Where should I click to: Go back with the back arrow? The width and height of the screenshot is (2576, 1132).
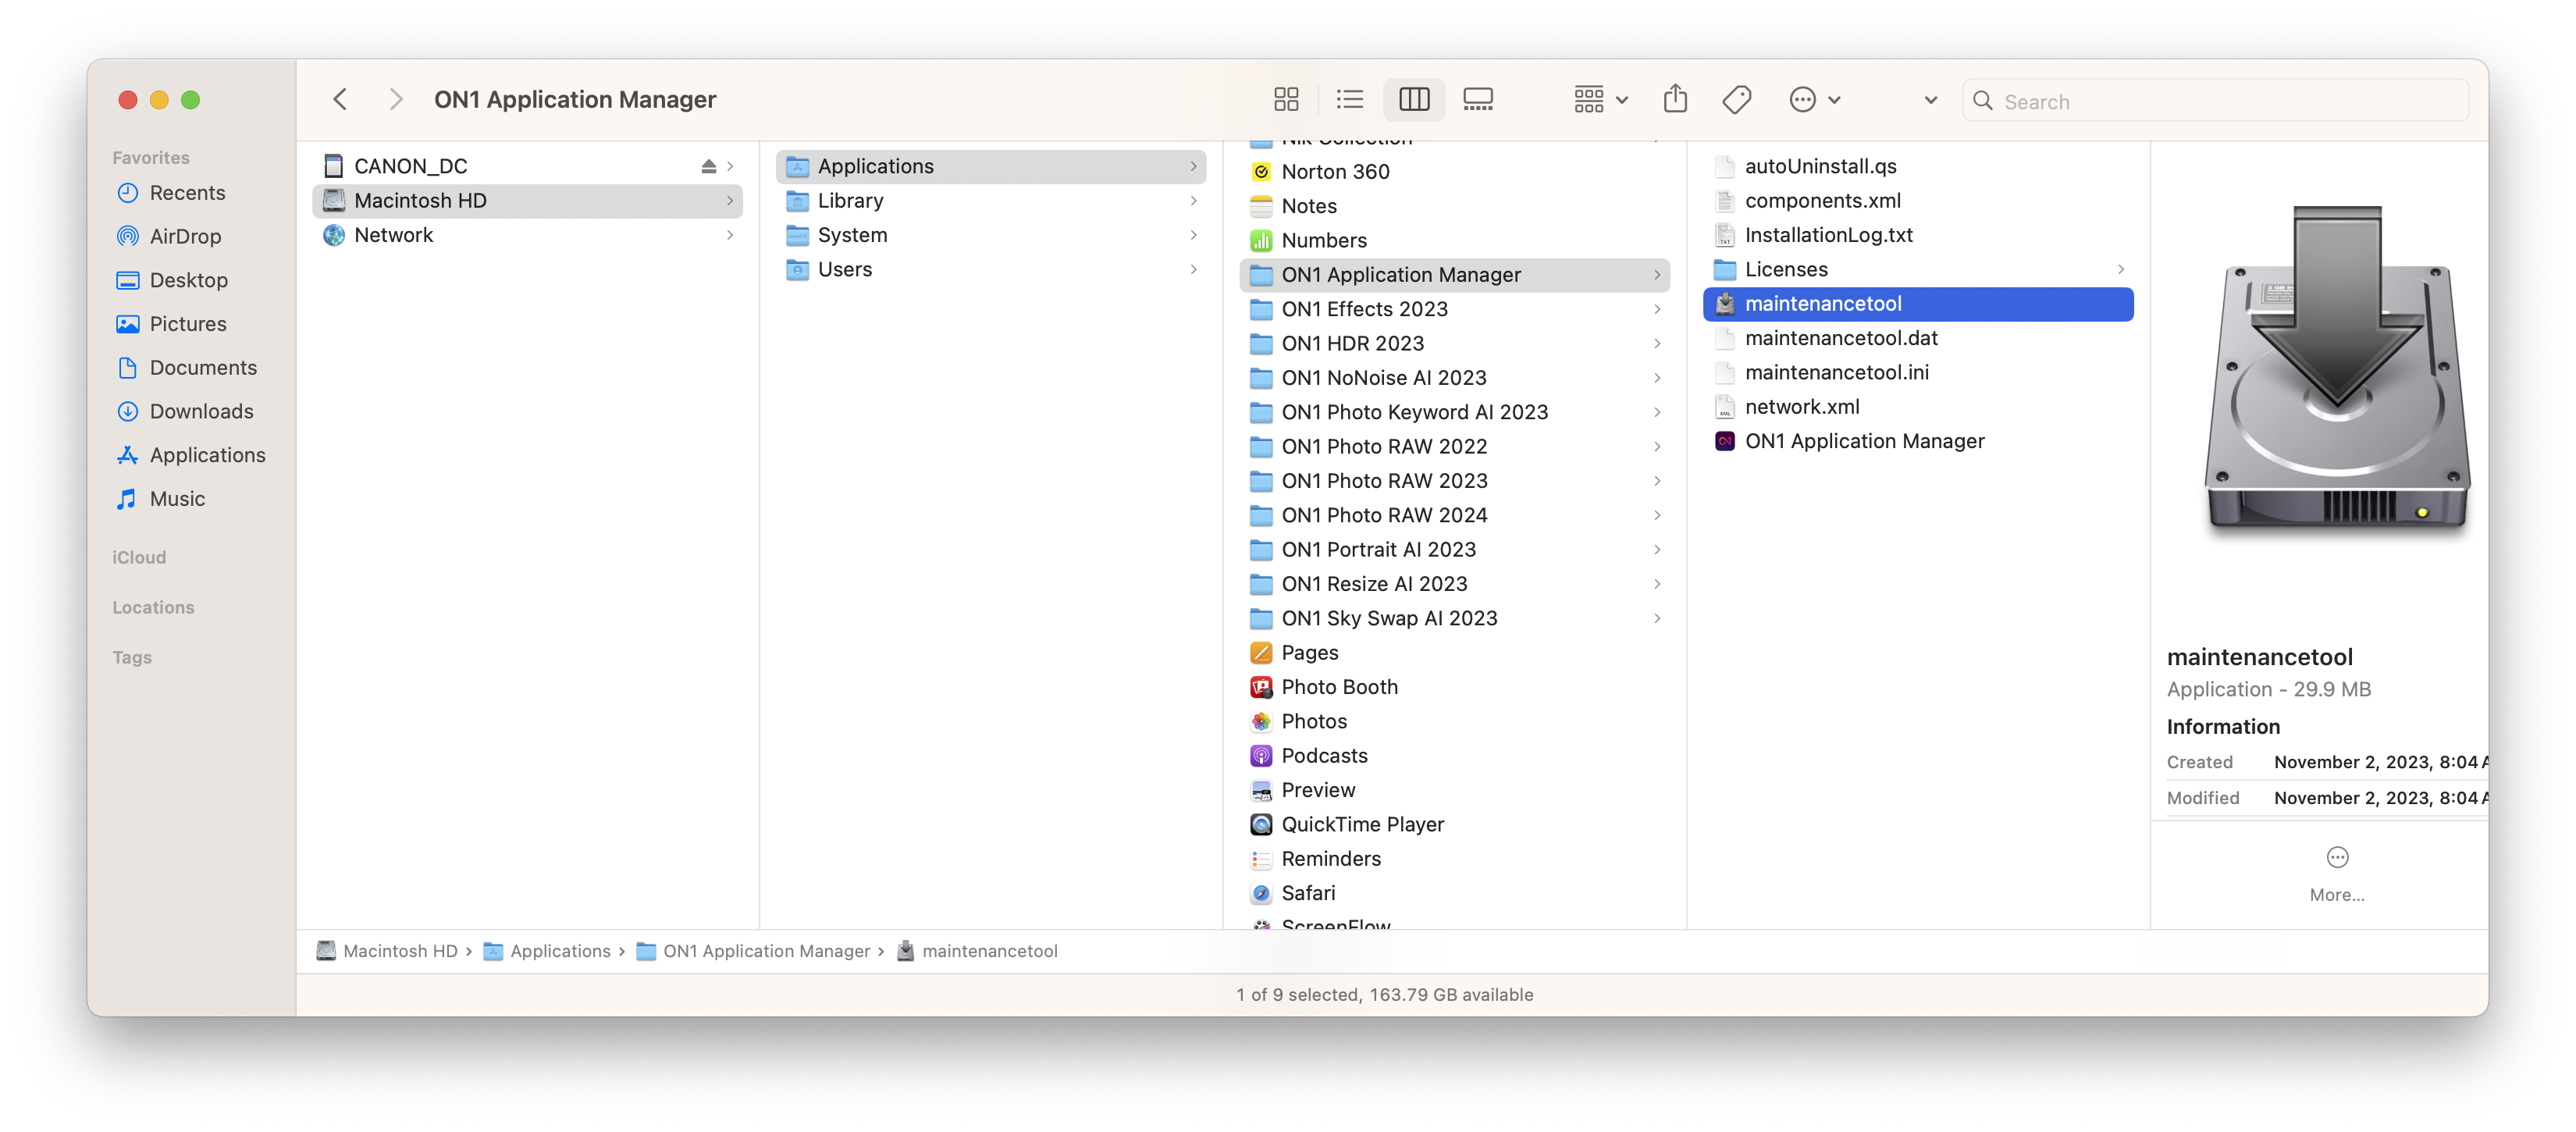tap(340, 99)
